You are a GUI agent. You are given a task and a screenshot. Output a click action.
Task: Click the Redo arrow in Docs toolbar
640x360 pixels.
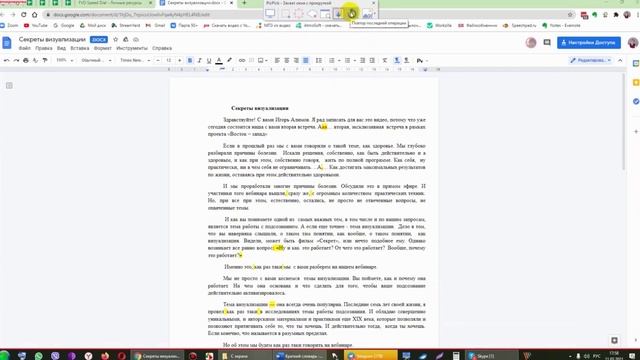[x=16, y=60]
